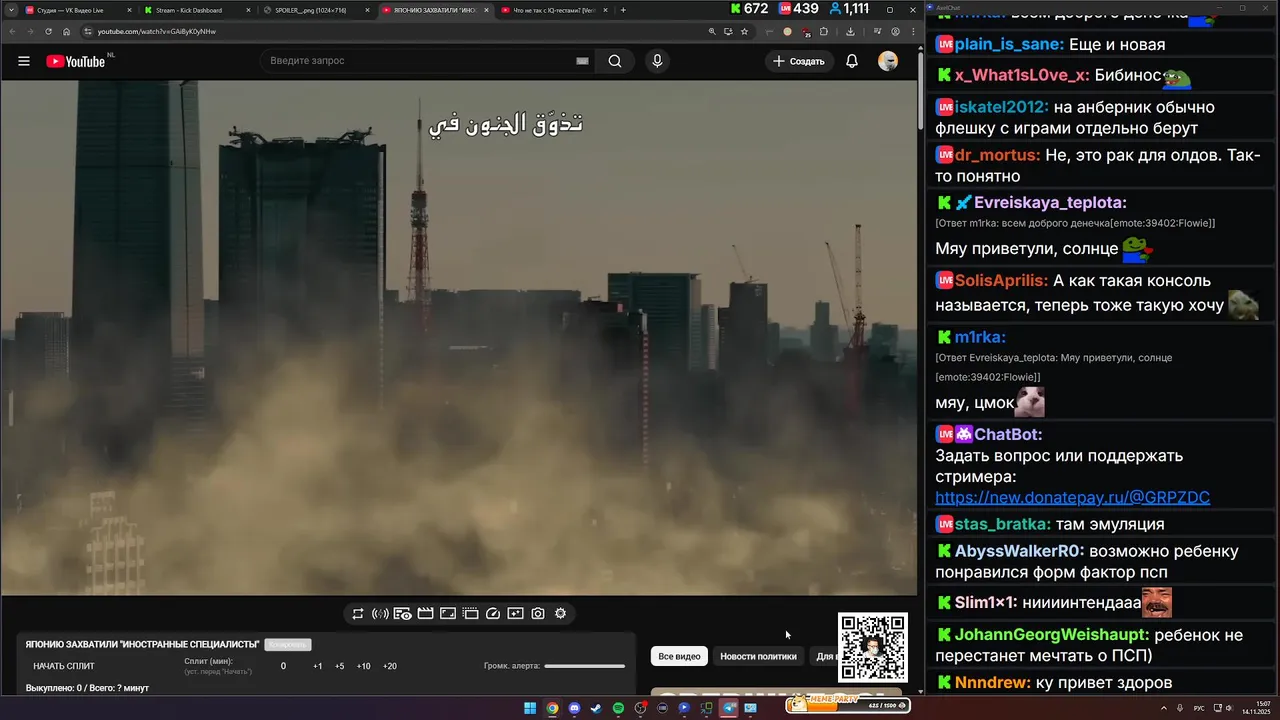Reload the page in browser toolbar

48,31
